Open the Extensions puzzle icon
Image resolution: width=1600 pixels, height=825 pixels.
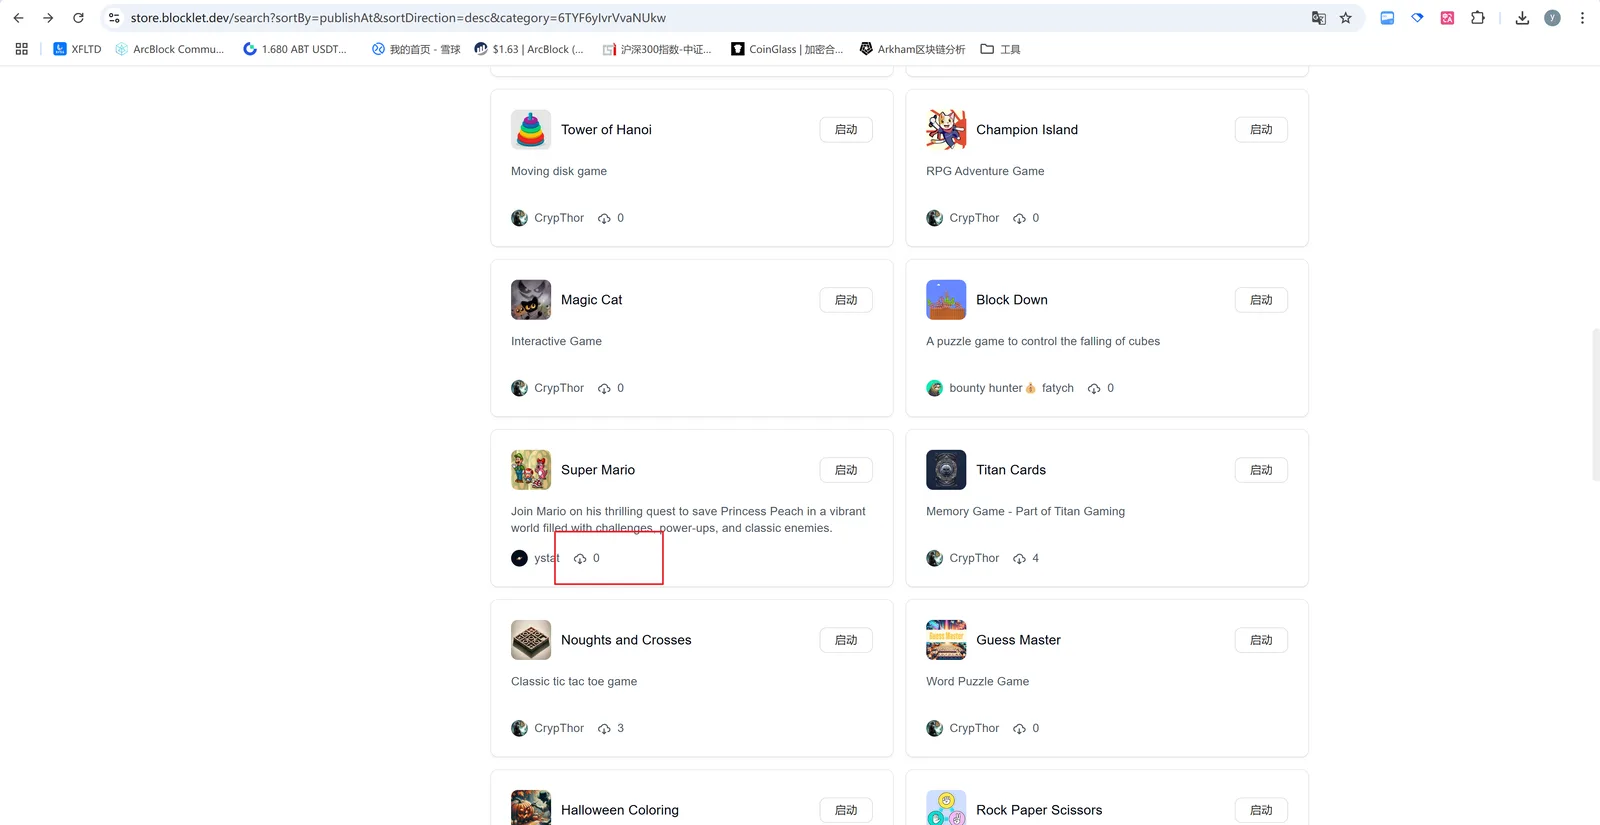[x=1478, y=18]
